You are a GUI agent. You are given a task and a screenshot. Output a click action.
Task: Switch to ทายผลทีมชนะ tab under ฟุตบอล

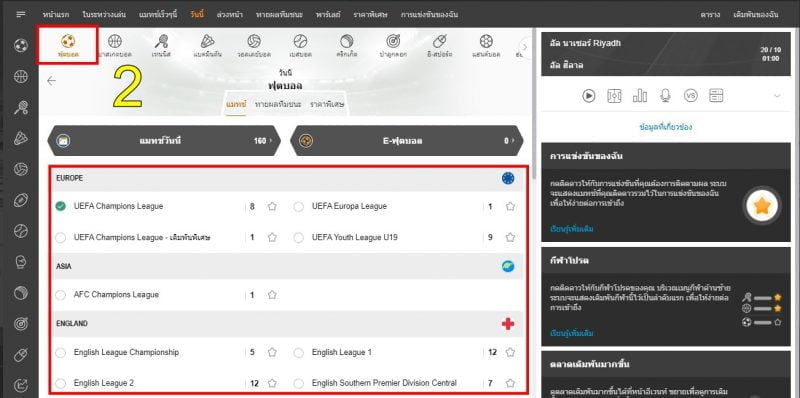click(278, 104)
